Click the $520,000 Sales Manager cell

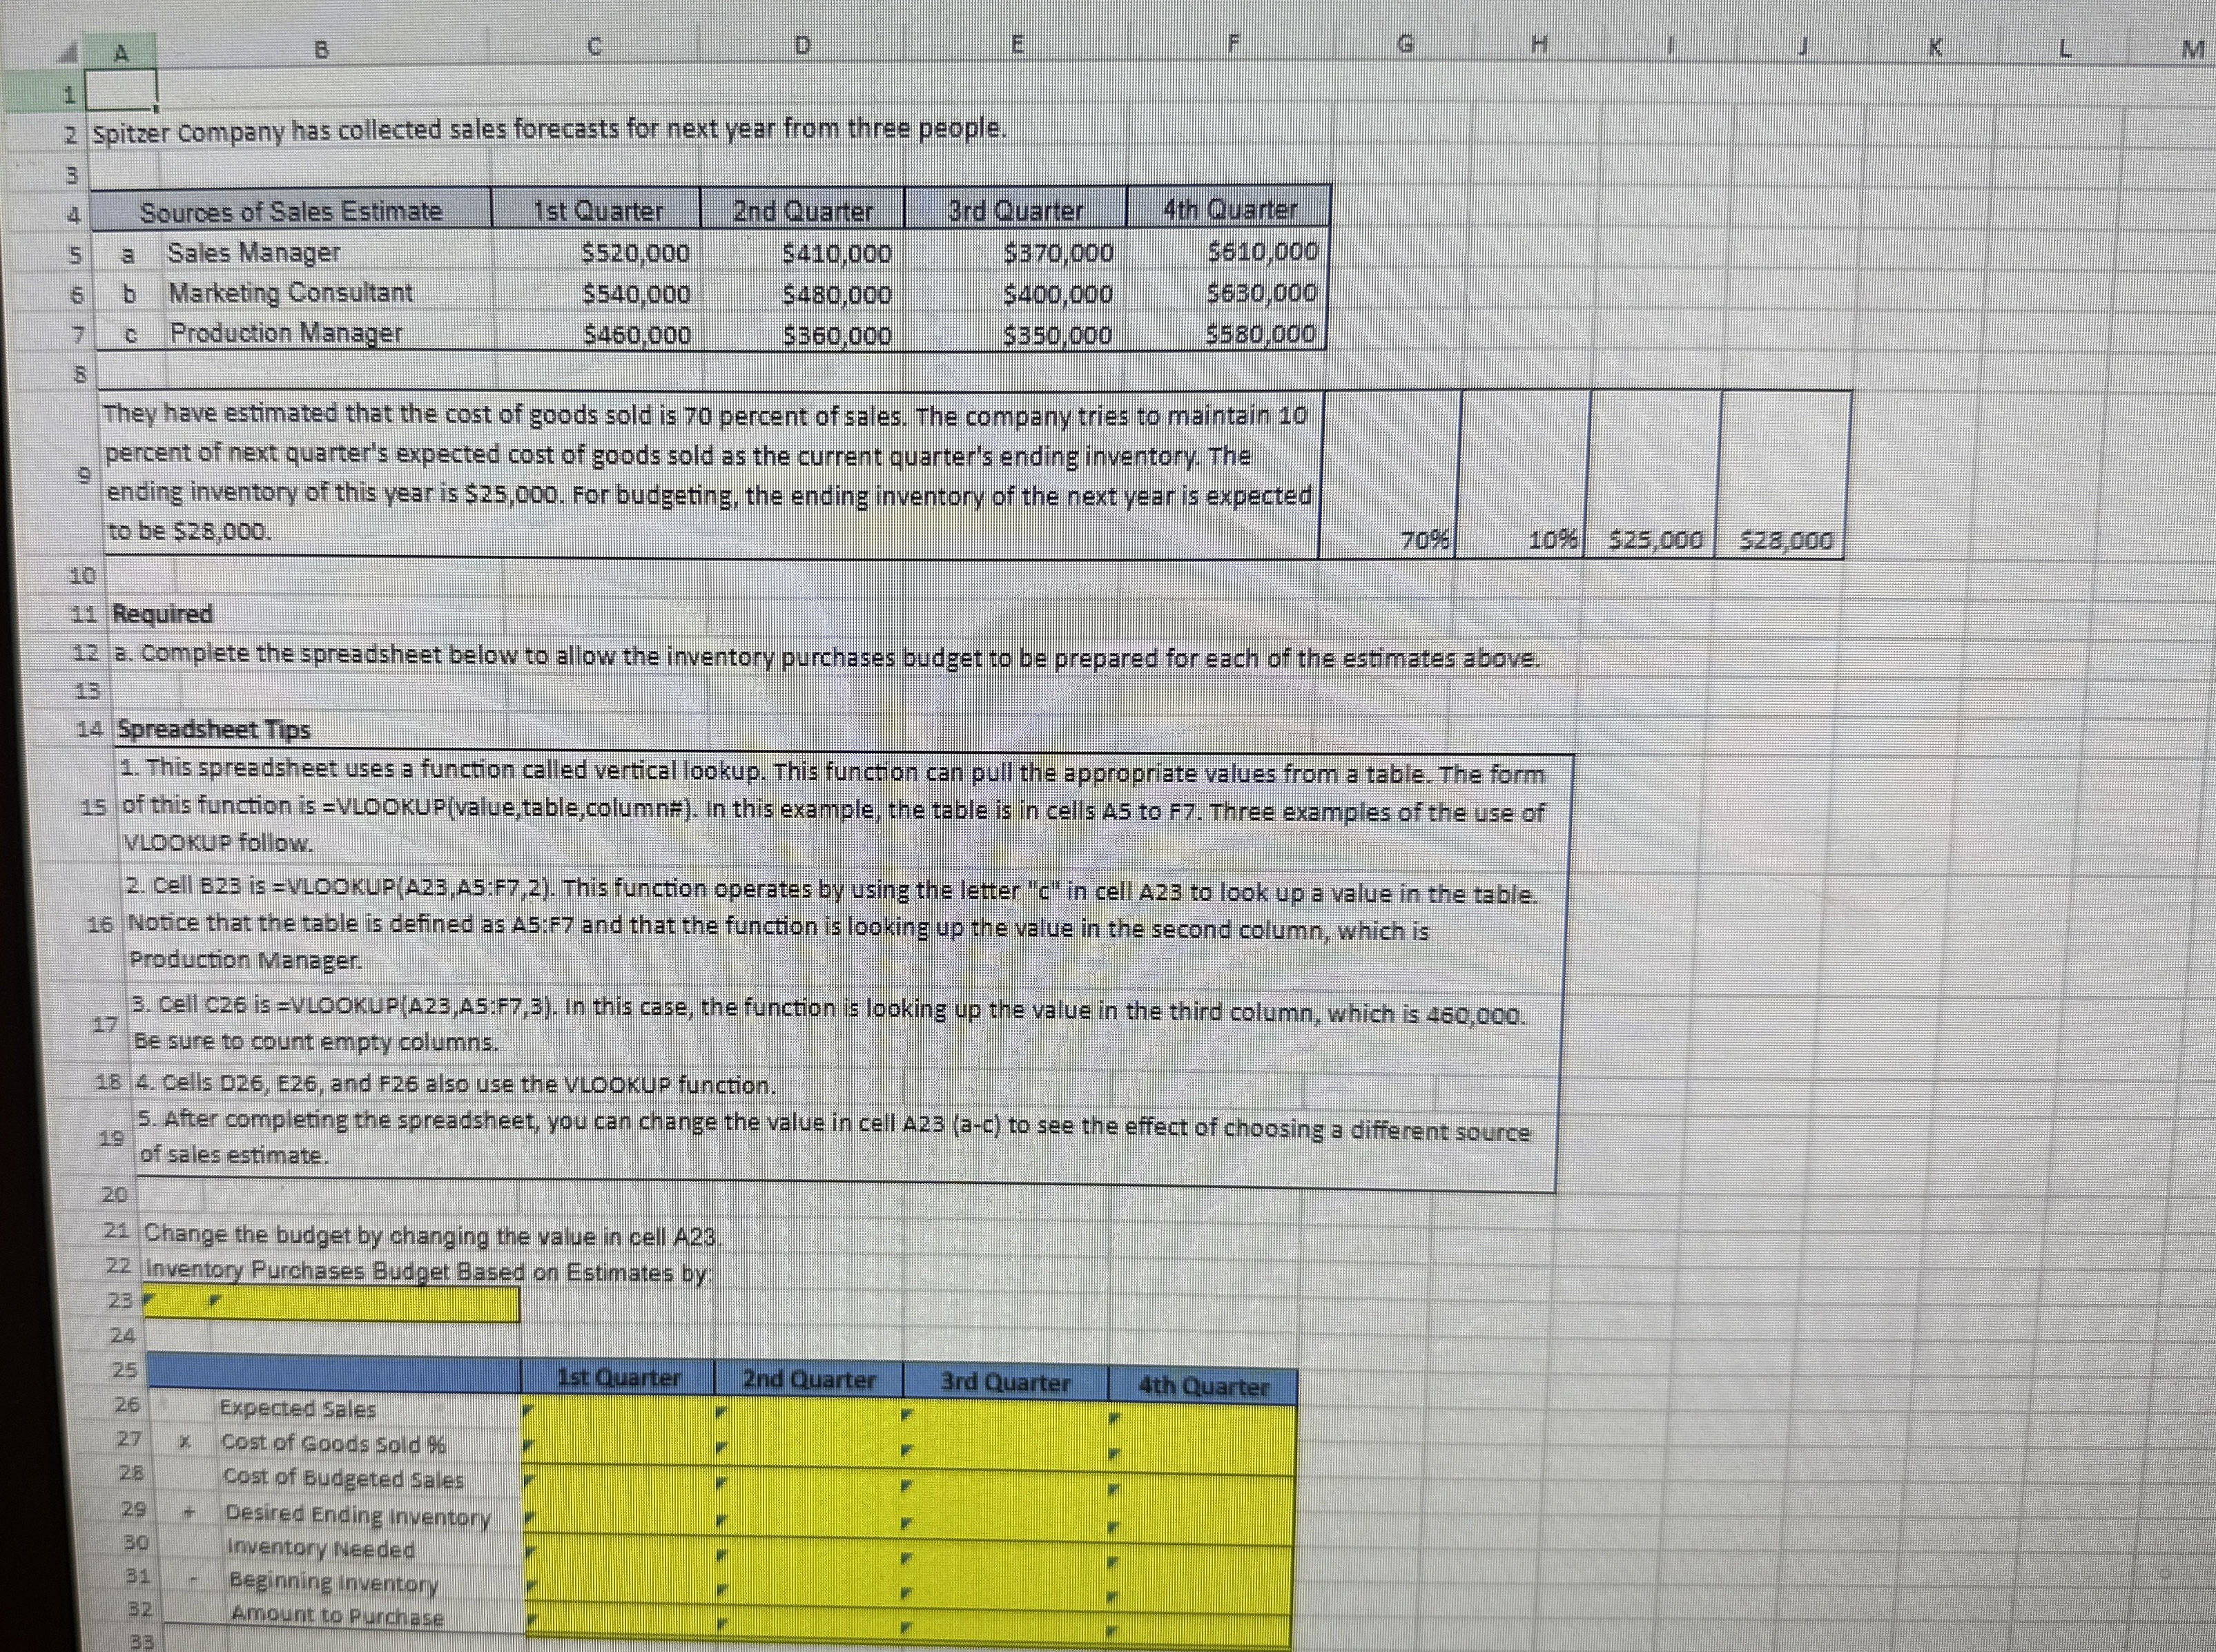(597, 253)
